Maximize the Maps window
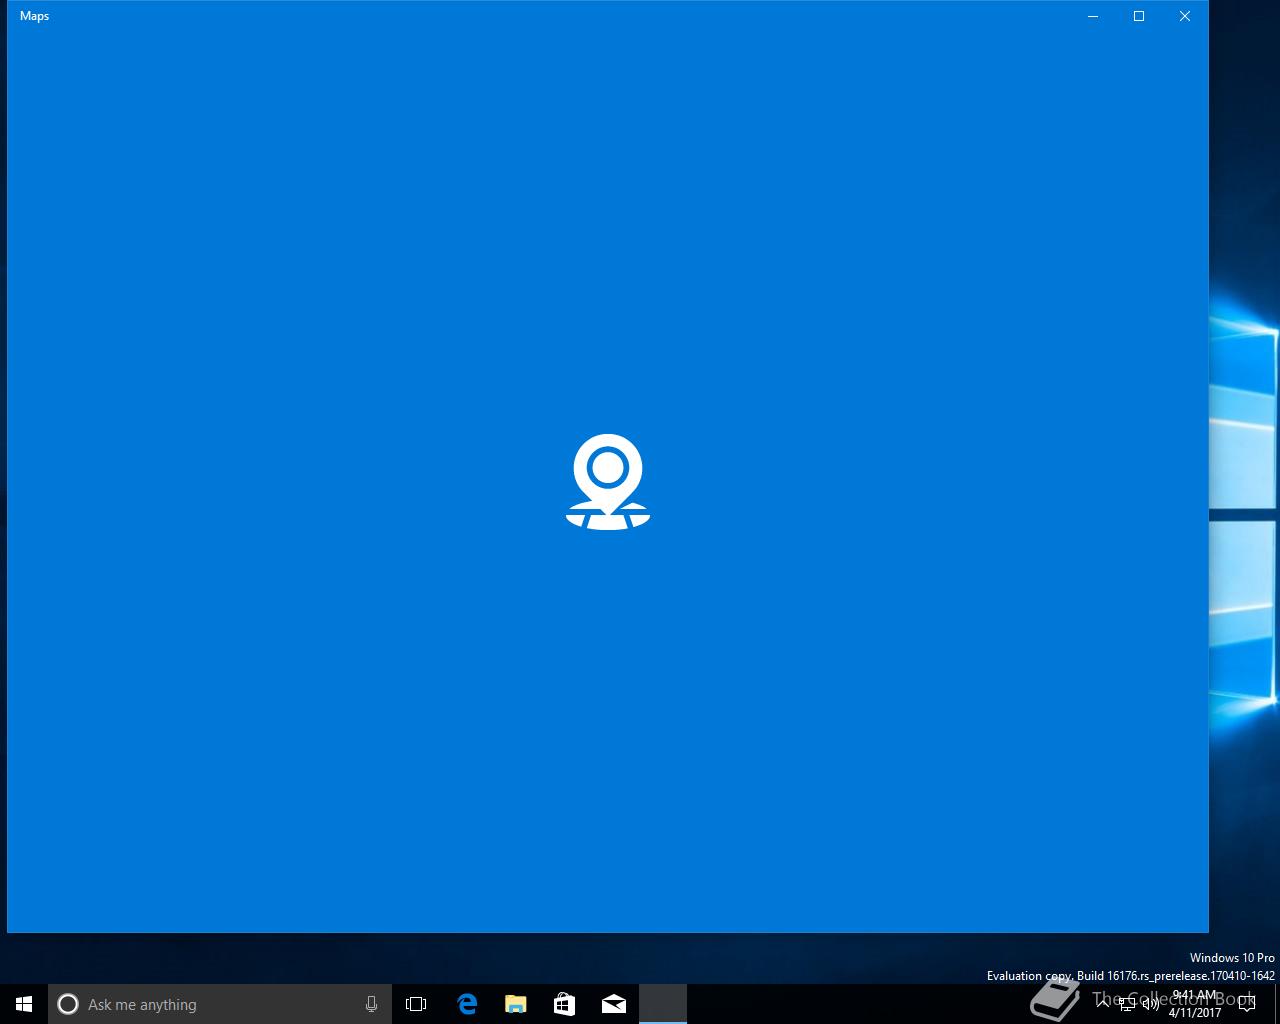This screenshot has height=1024, width=1280. 1139,16
